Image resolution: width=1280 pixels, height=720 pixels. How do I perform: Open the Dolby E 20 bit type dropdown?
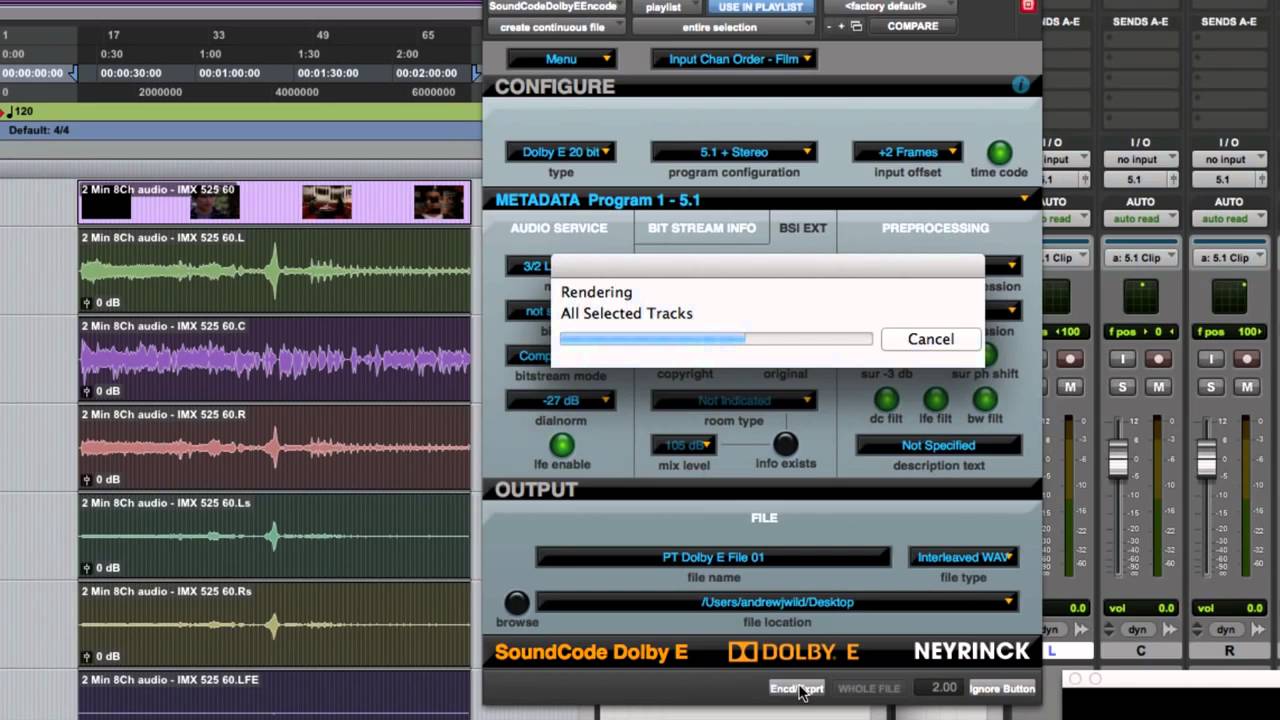click(561, 152)
